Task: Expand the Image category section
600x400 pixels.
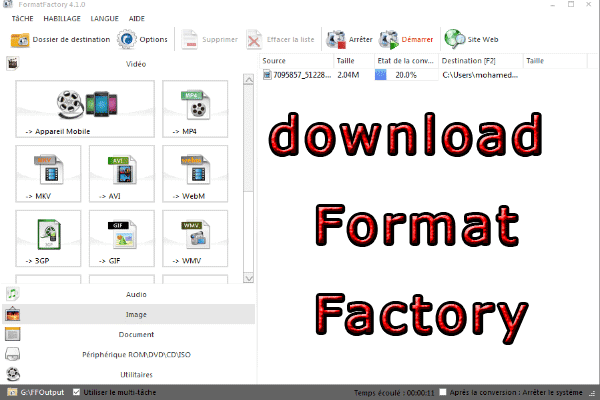Action: click(x=129, y=314)
